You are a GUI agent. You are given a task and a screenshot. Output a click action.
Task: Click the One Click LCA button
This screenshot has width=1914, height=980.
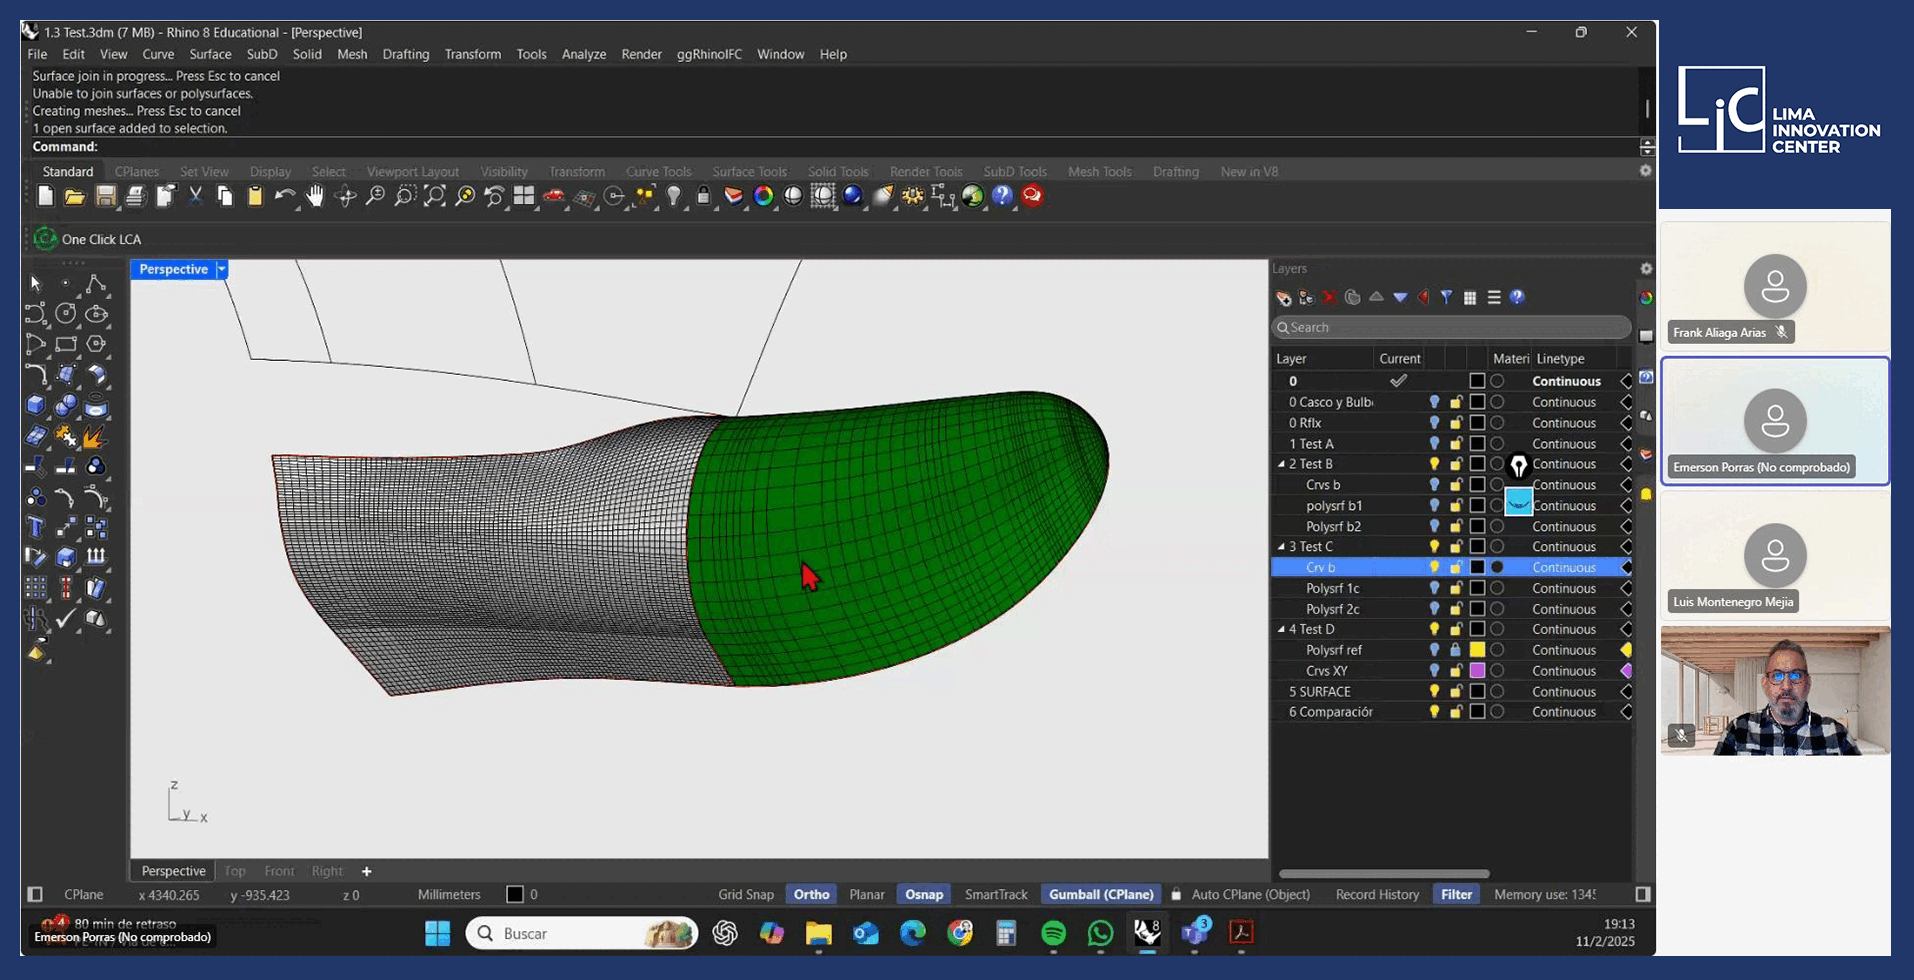tap(88, 239)
